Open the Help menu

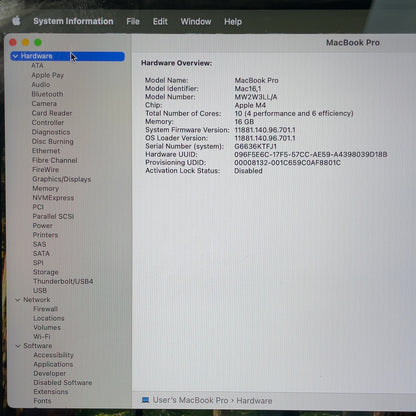tap(233, 22)
